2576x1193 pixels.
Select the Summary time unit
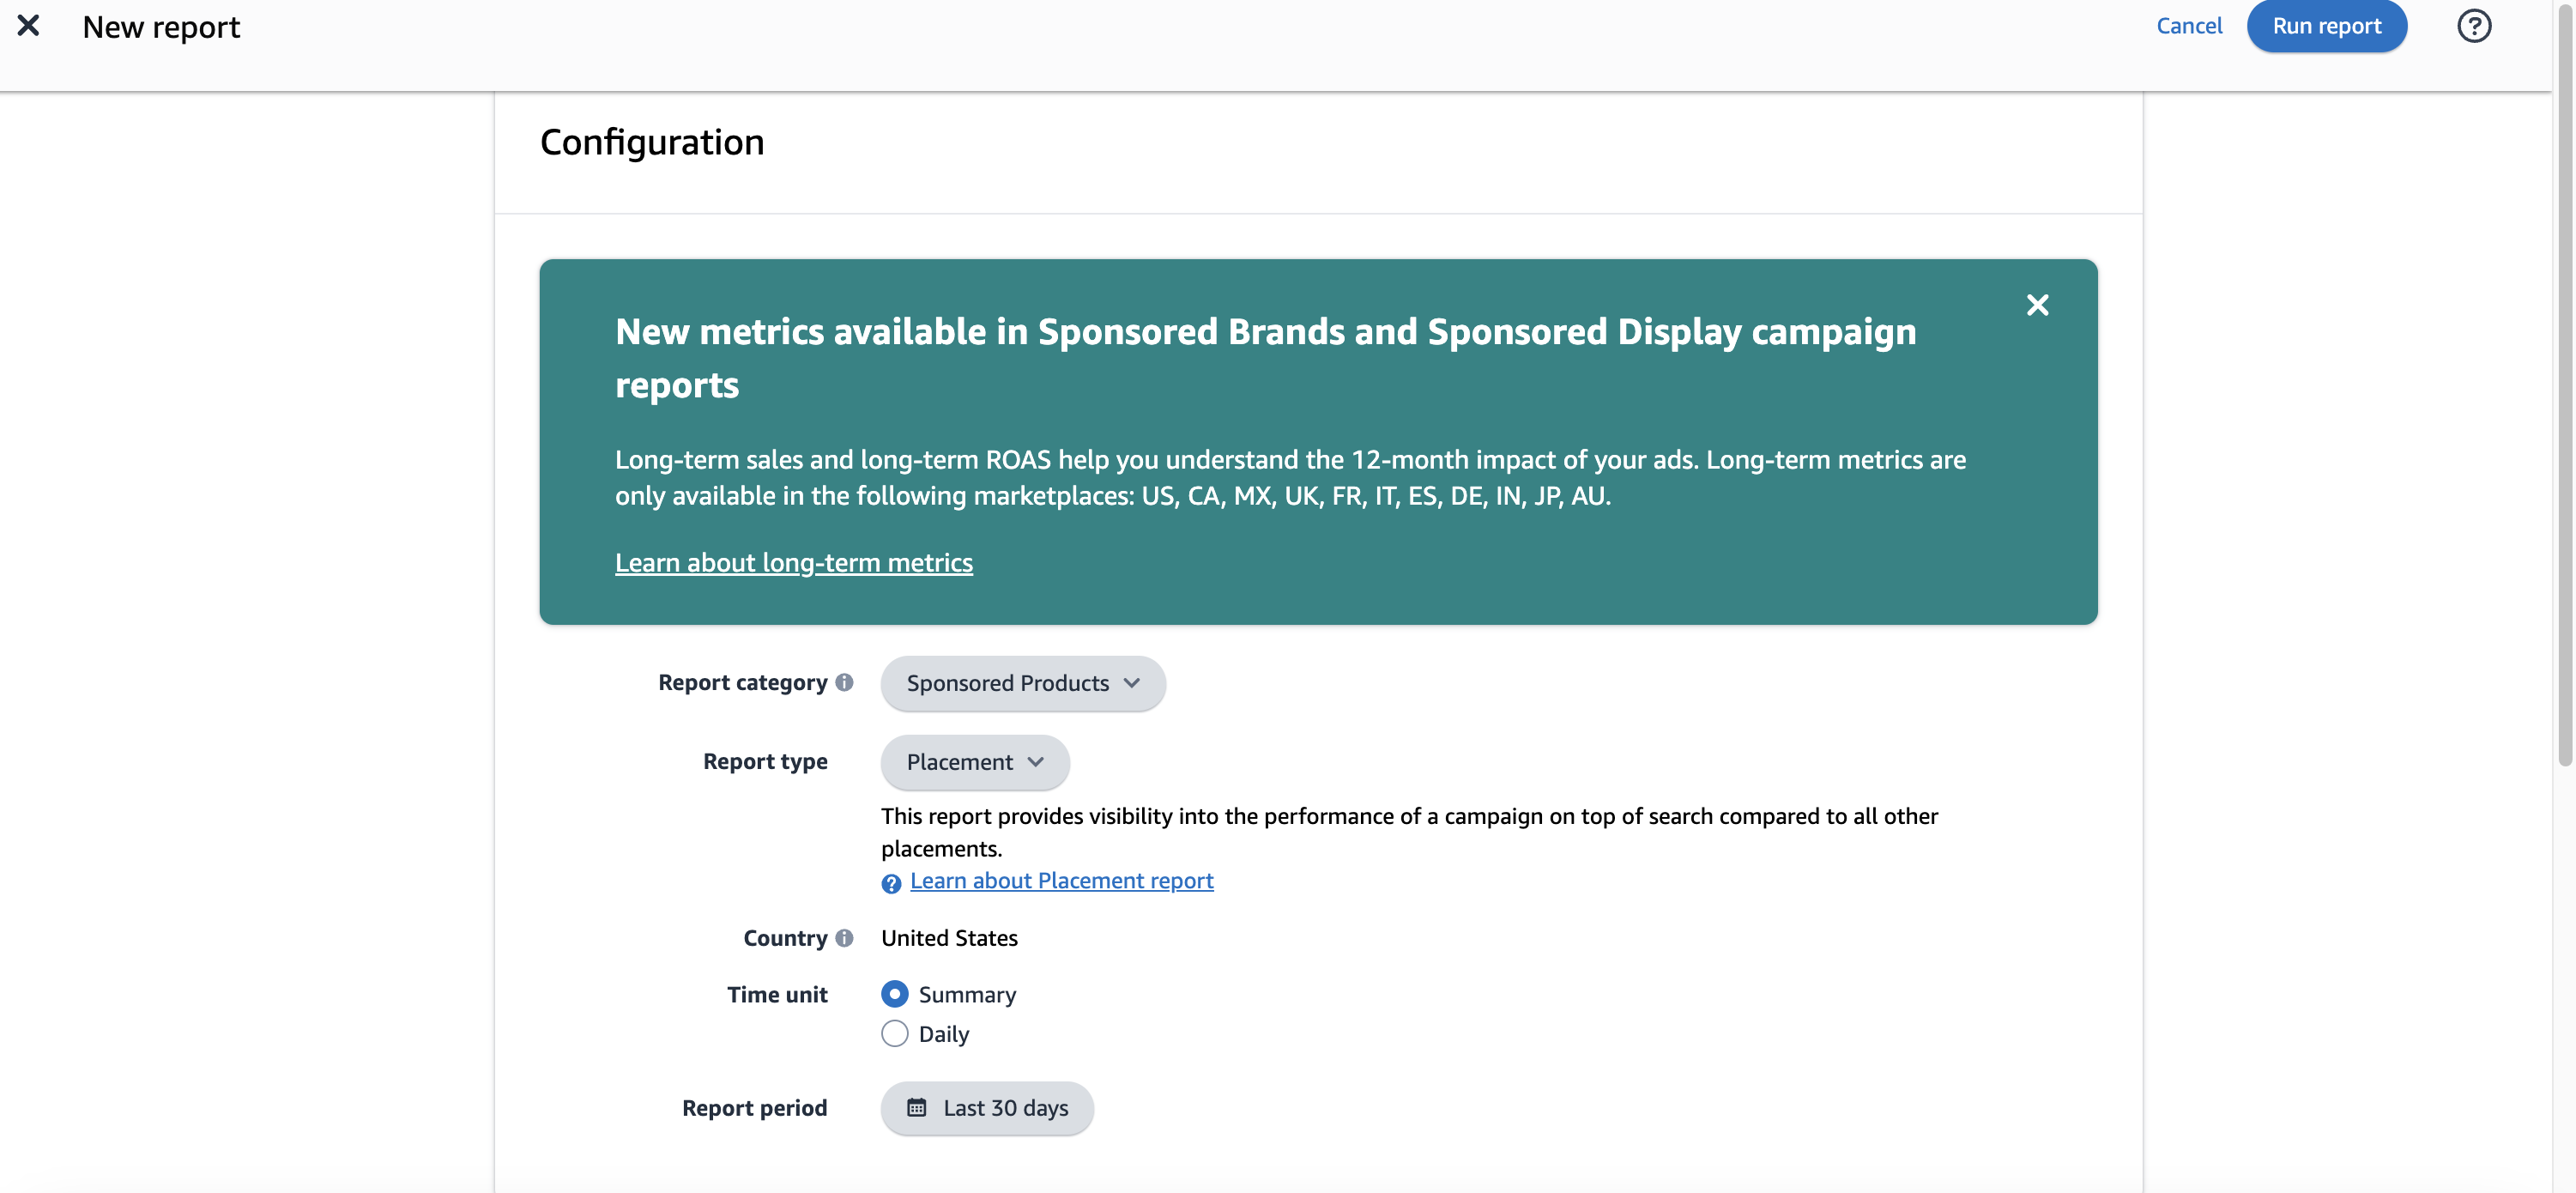[894, 994]
